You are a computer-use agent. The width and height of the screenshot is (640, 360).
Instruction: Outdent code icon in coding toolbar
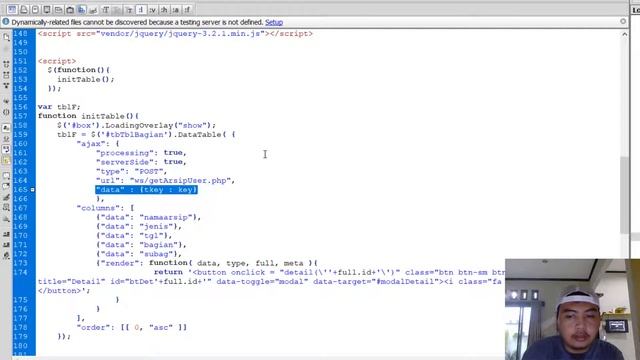coord(6,245)
